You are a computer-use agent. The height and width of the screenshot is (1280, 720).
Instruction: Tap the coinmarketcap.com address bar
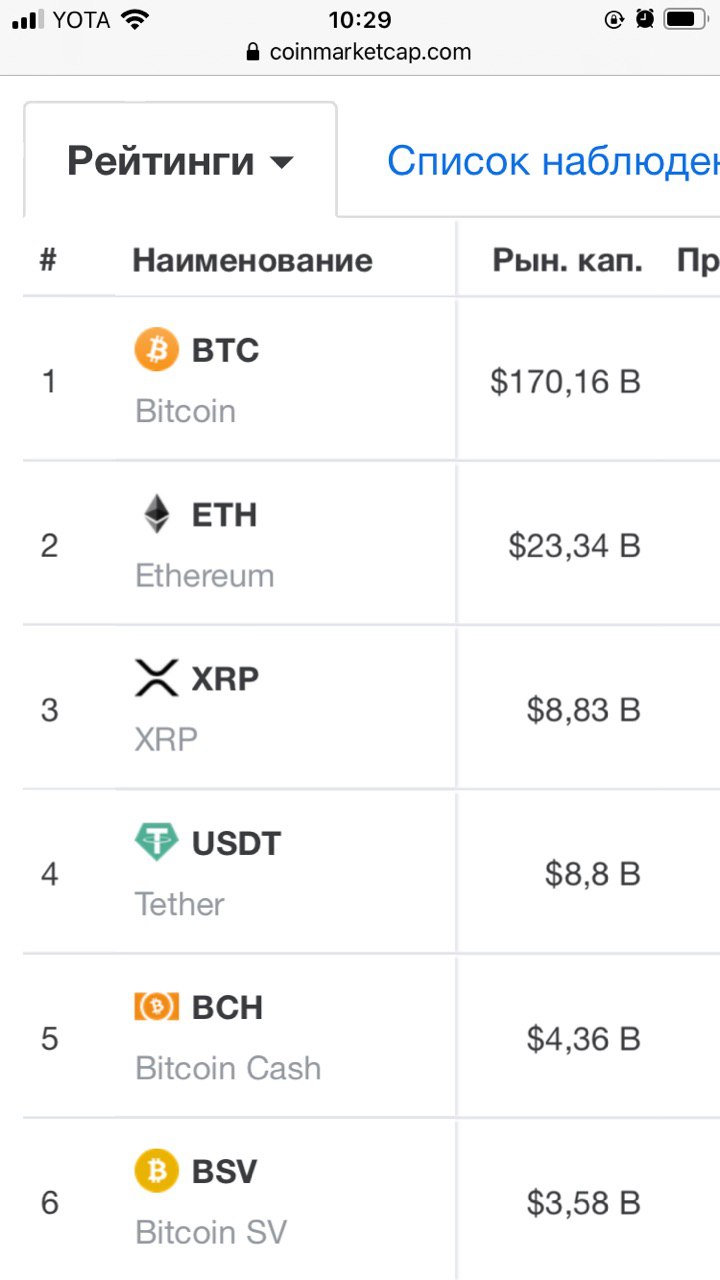tap(360, 52)
